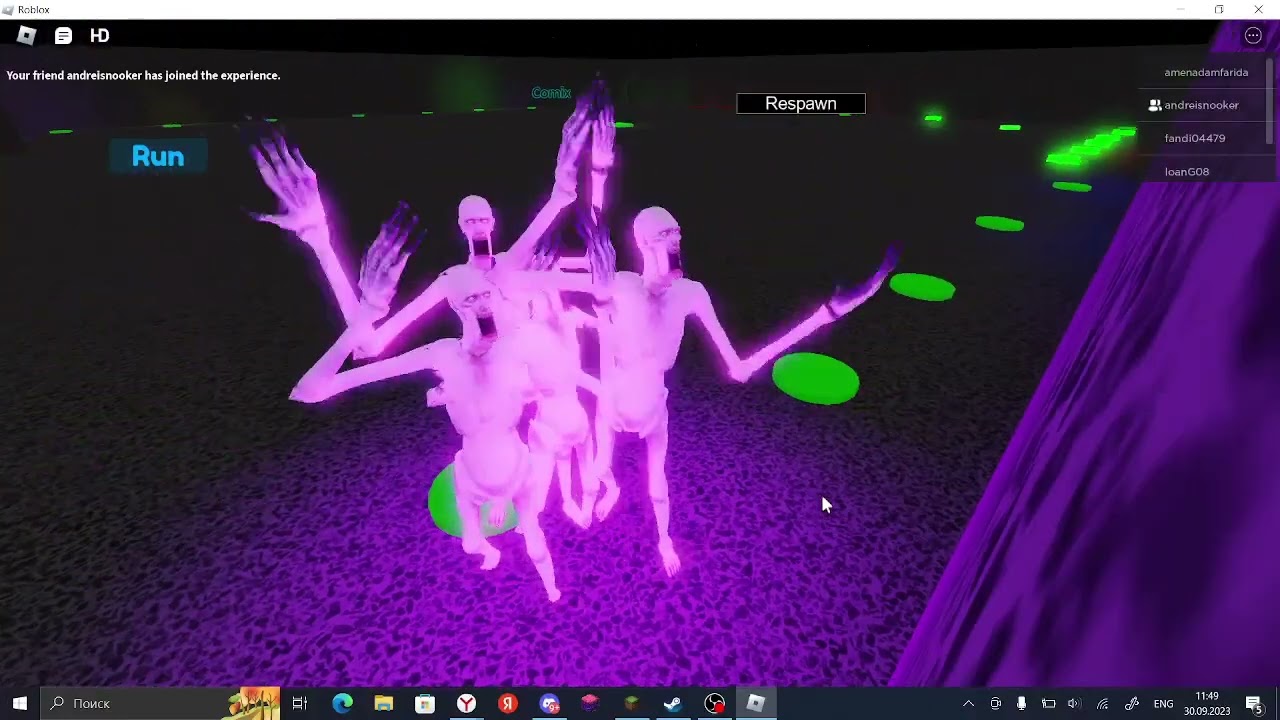
Task: Open the three-dots more menu icon
Action: tap(1253, 36)
